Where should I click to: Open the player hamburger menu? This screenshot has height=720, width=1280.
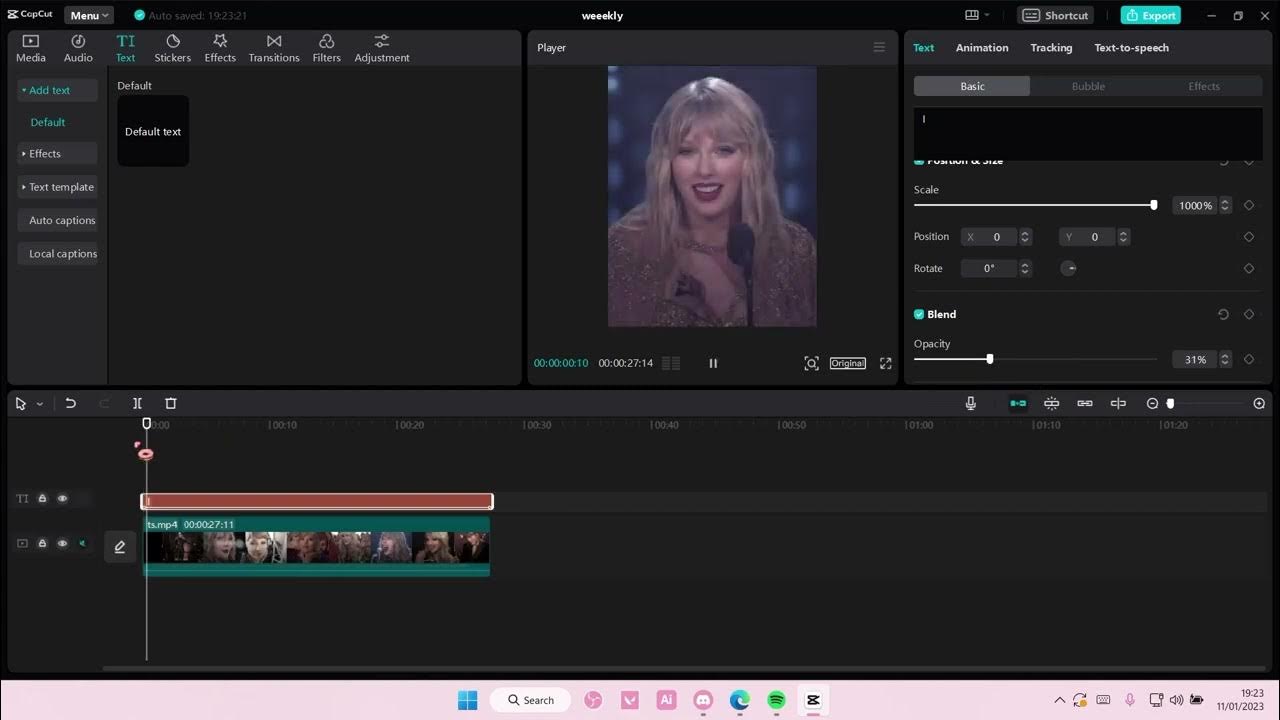coord(879,47)
